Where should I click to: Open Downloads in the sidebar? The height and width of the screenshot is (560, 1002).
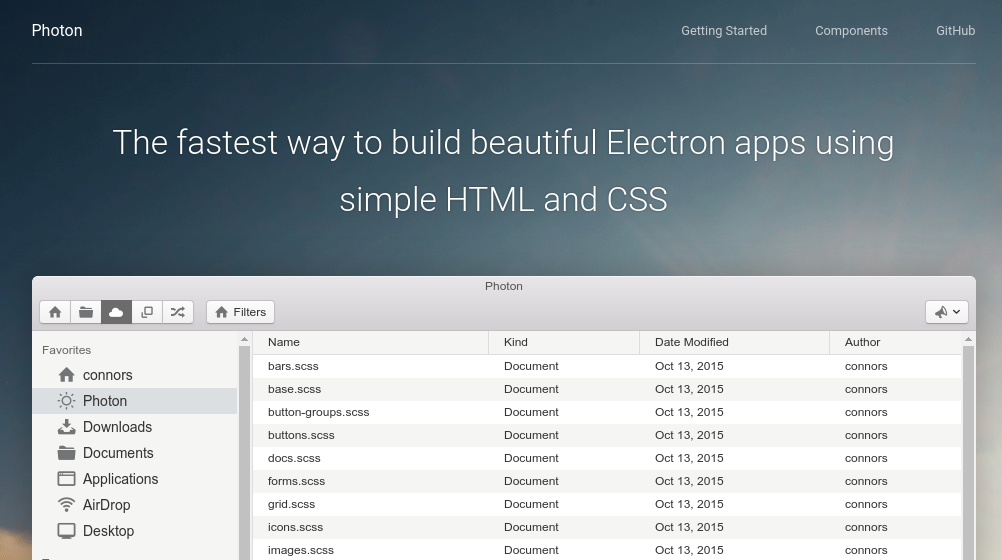[x=134, y=427]
